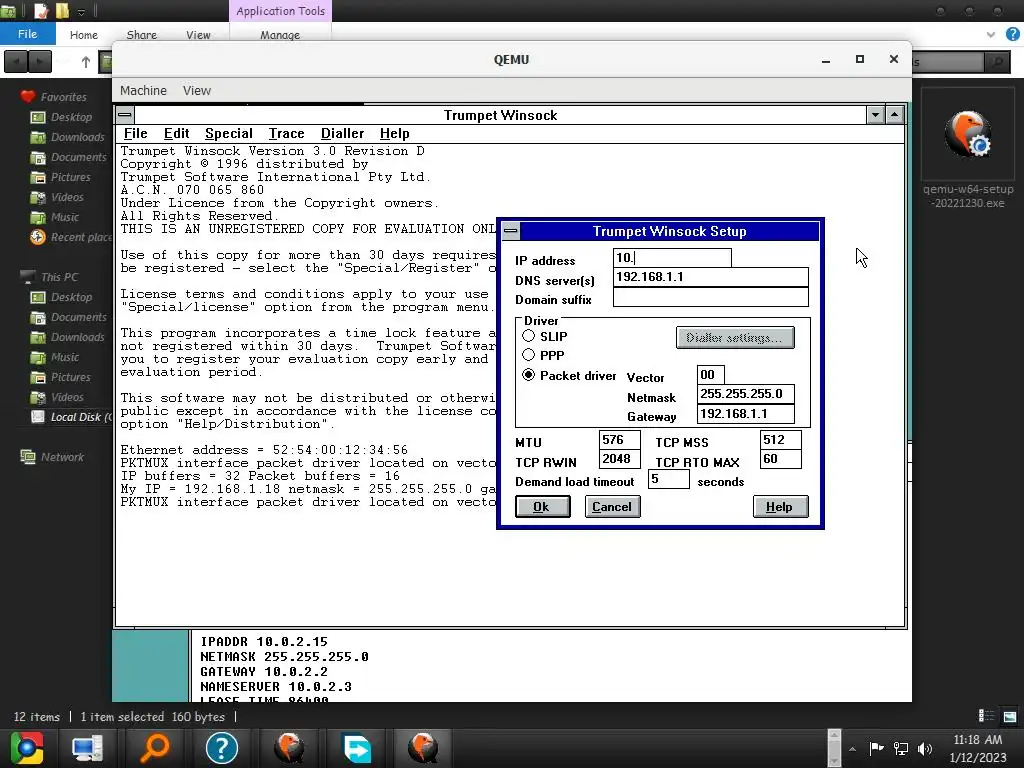Launch Chrome from taskbar

[x=27, y=748]
